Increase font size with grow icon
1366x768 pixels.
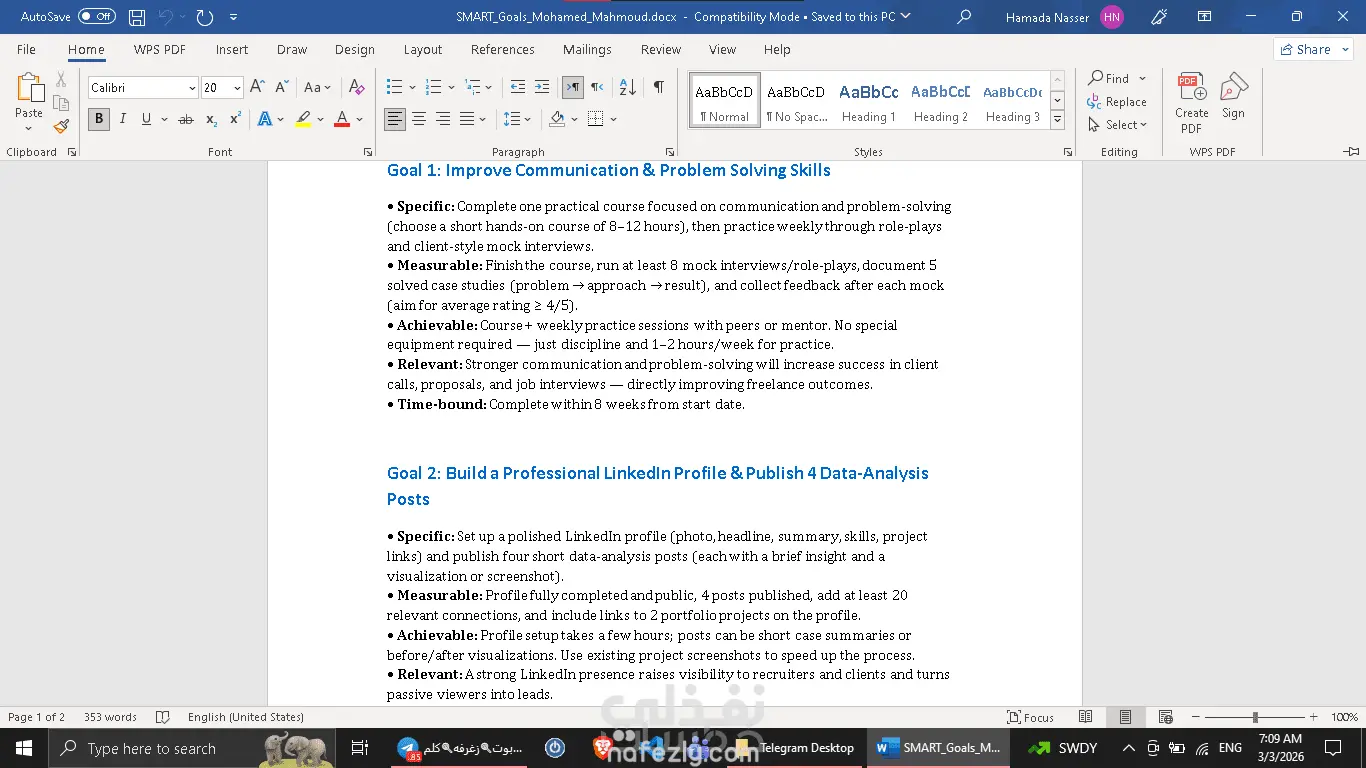tap(257, 88)
